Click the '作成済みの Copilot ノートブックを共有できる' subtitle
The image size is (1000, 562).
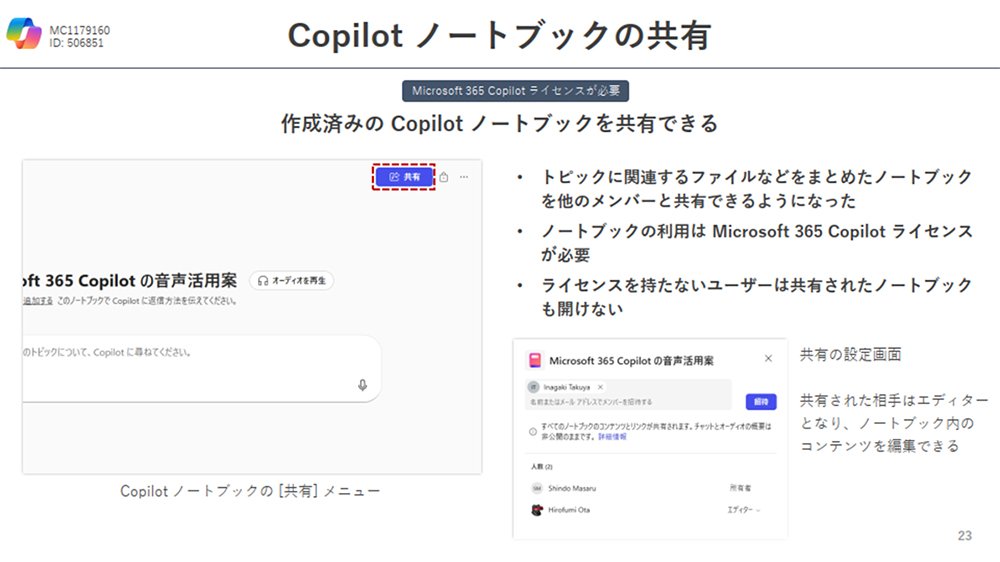pyautogui.click(x=499, y=123)
